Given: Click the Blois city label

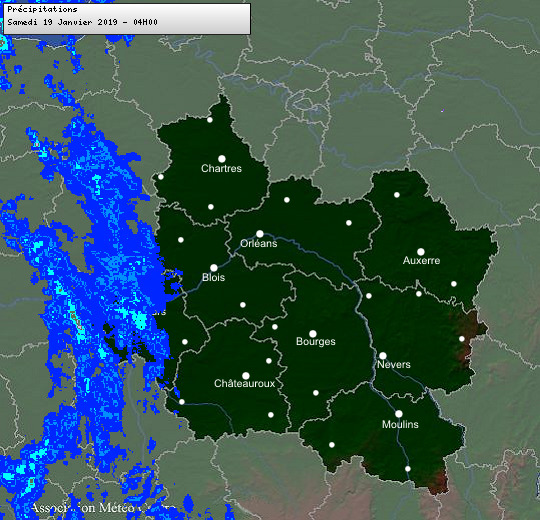Looking at the screenshot, I should [x=214, y=277].
